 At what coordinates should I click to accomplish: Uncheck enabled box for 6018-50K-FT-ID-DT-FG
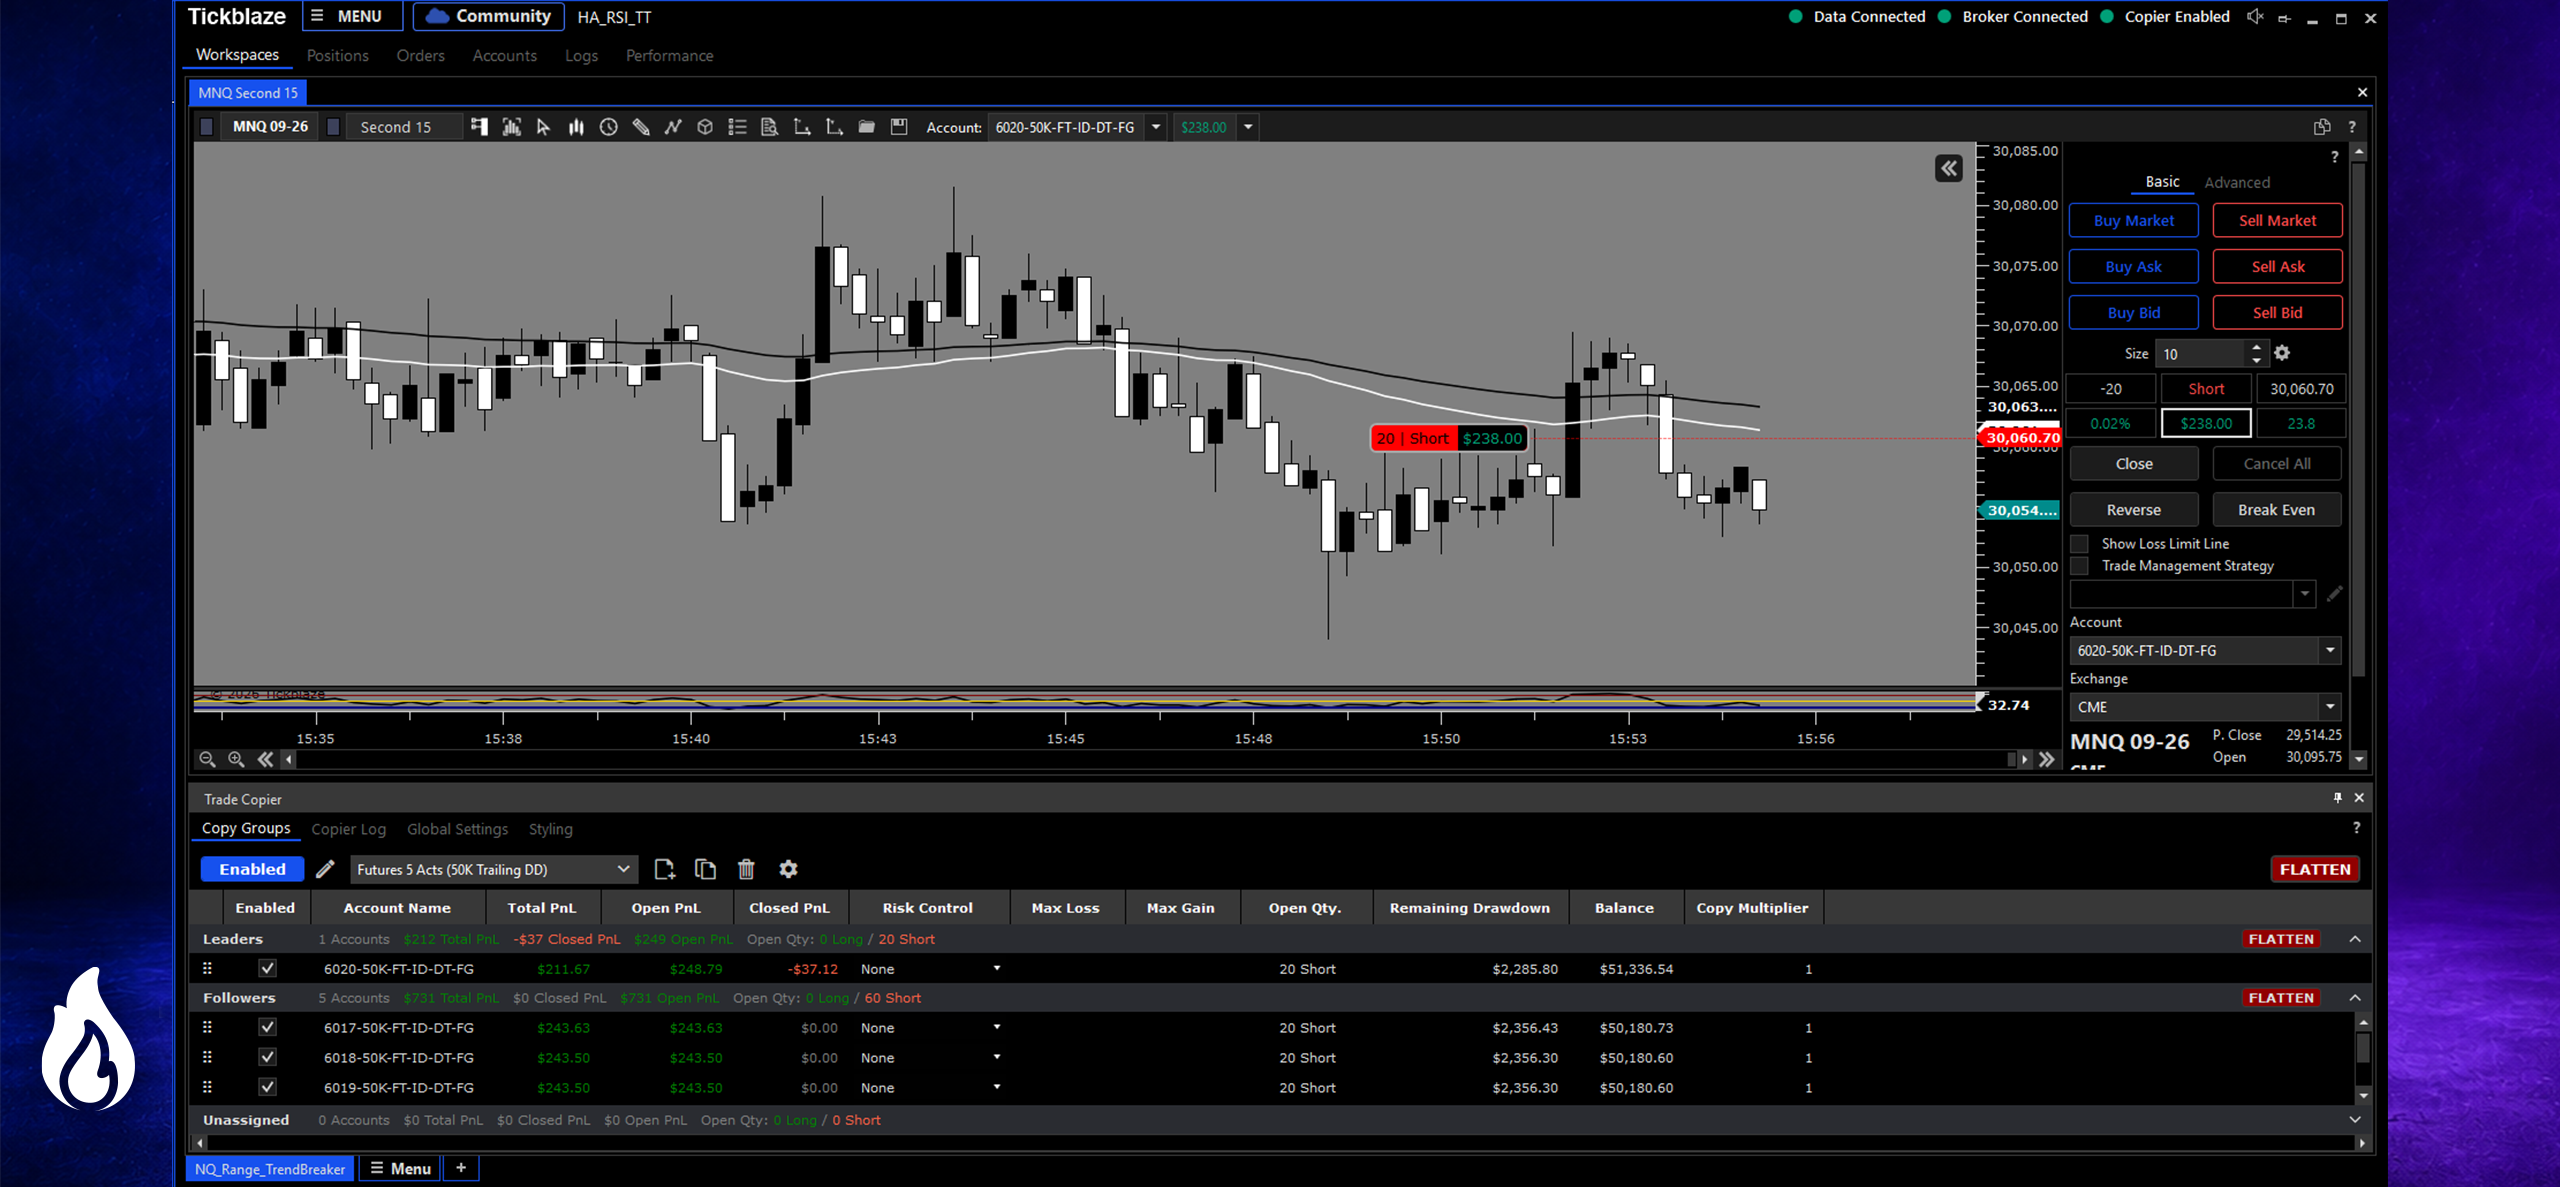coord(267,1057)
